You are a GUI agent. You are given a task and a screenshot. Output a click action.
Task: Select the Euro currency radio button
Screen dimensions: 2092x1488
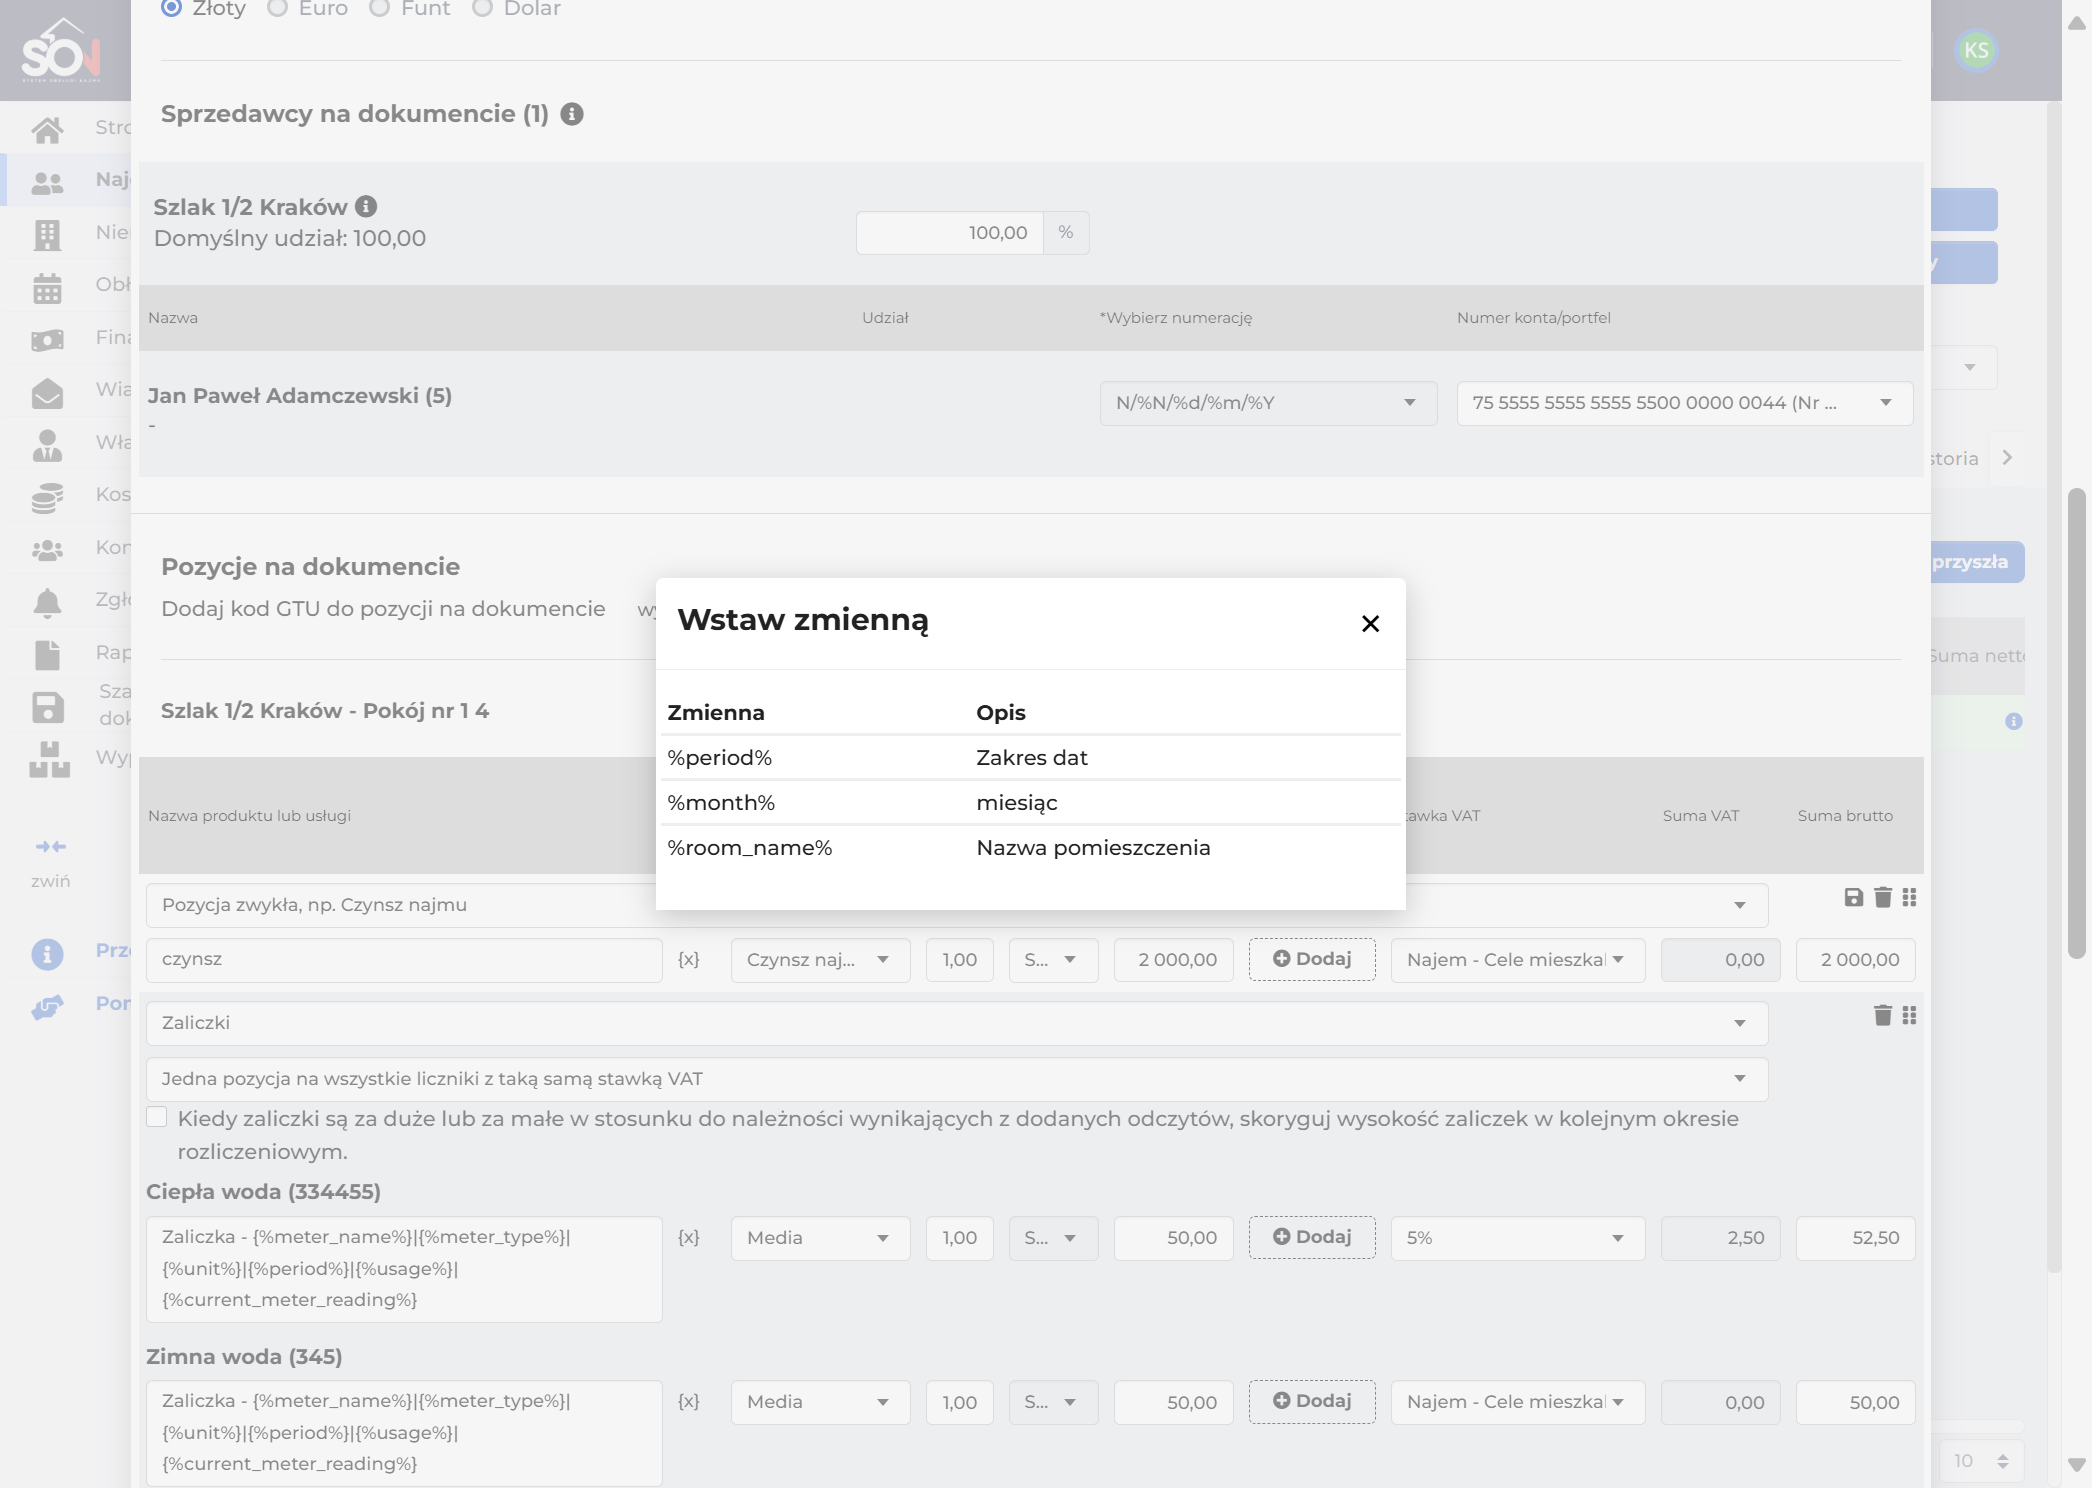click(277, 8)
